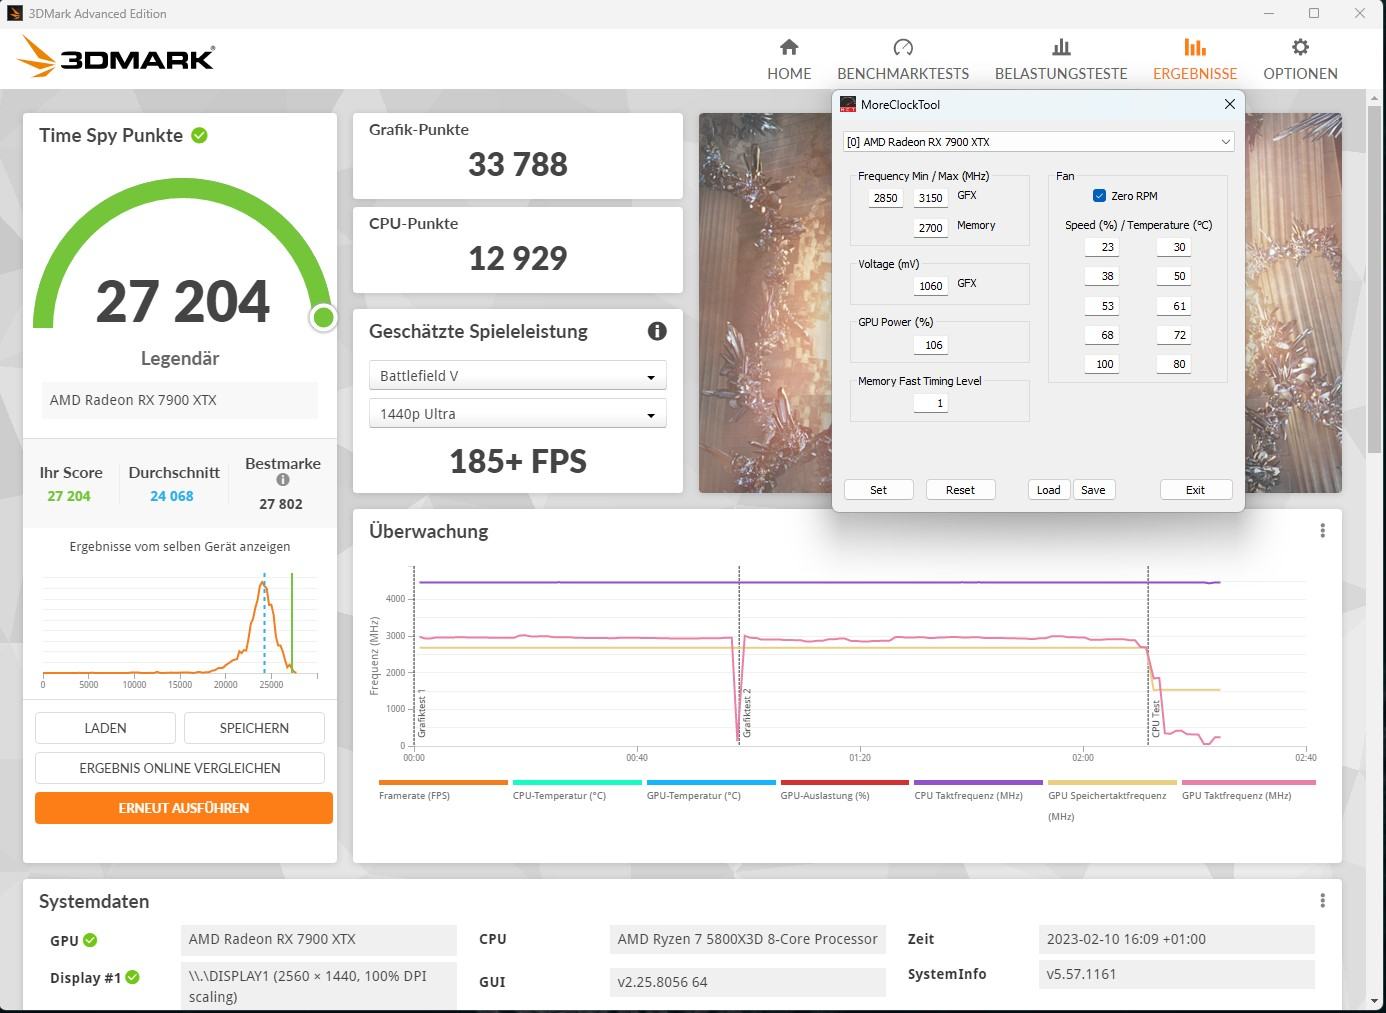Open Belastungsteste bar chart icon
The image size is (1386, 1013).
pos(1061,47)
